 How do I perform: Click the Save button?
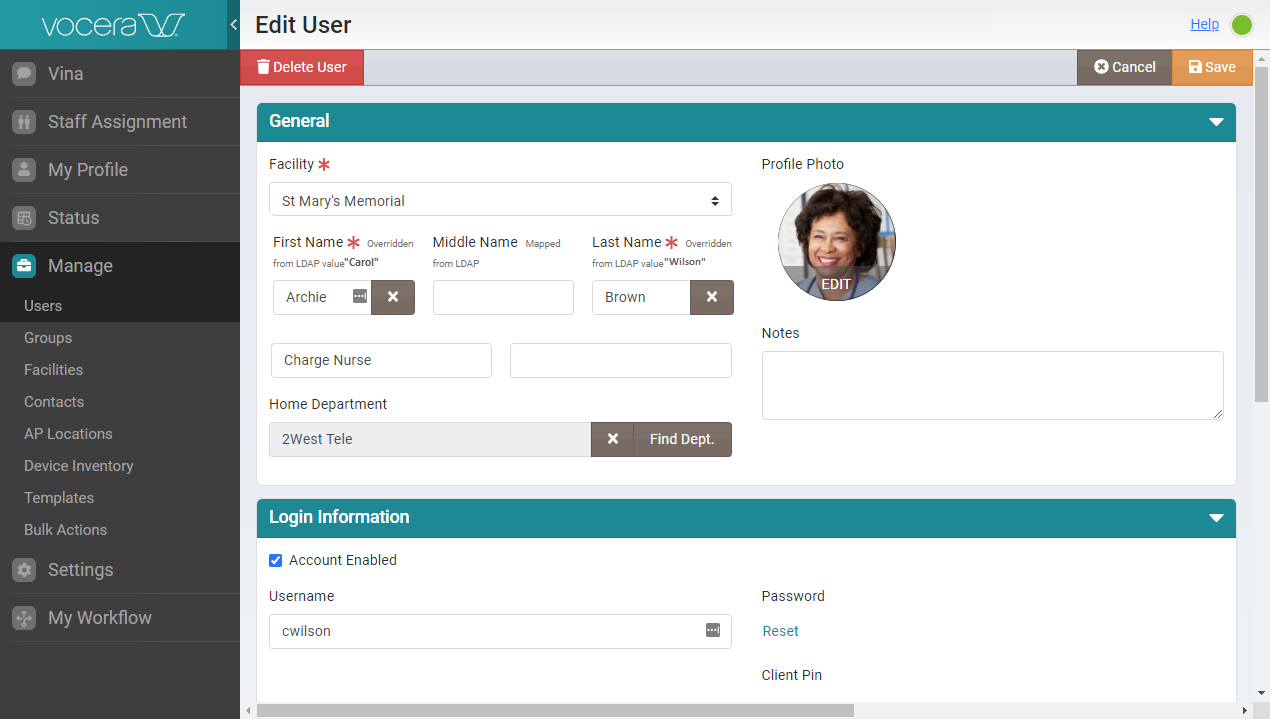pyautogui.click(x=1211, y=67)
